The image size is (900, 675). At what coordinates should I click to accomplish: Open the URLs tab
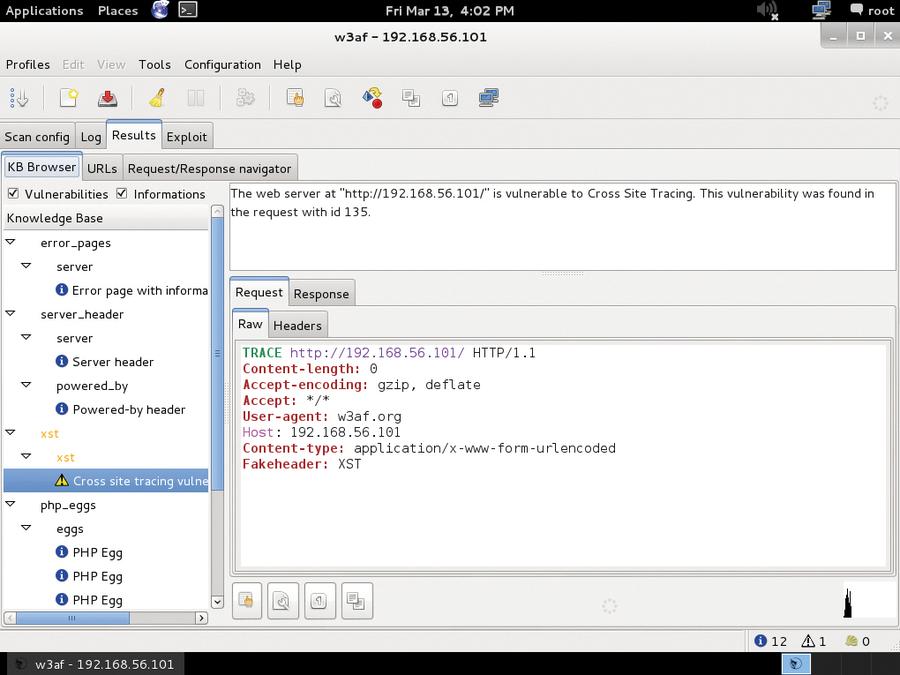coord(102,169)
